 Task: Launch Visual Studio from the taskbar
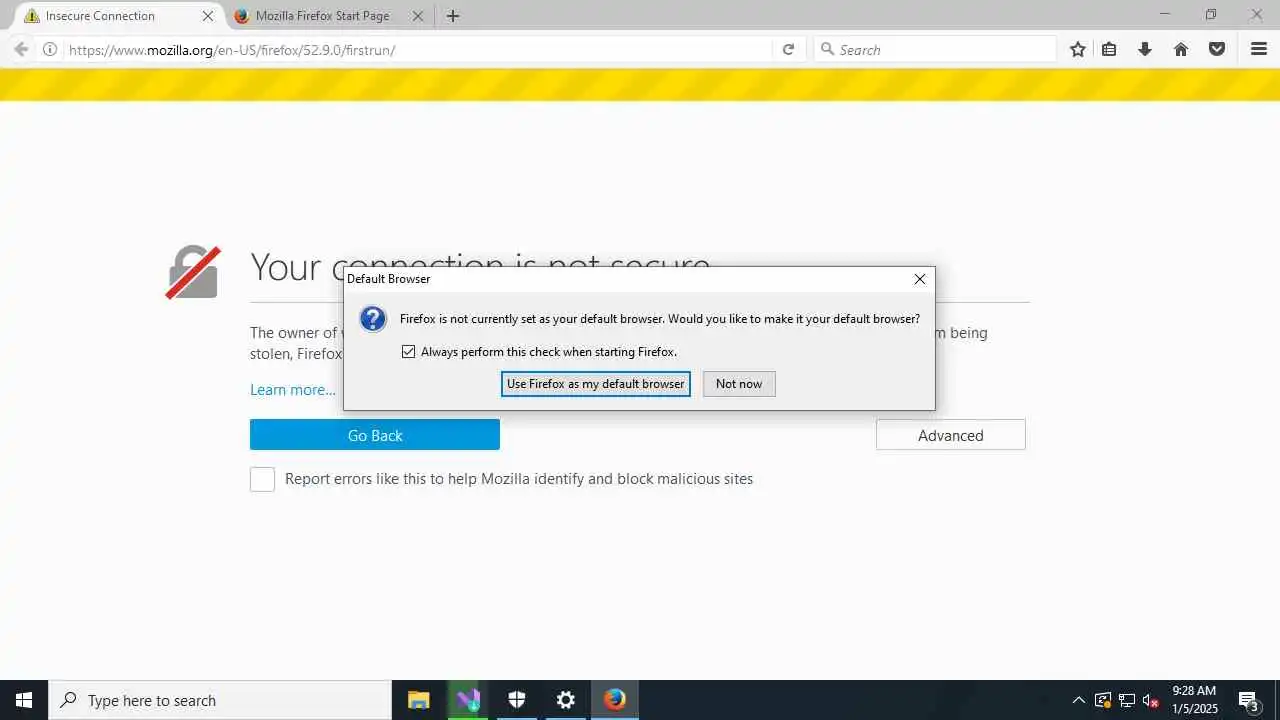467,700
